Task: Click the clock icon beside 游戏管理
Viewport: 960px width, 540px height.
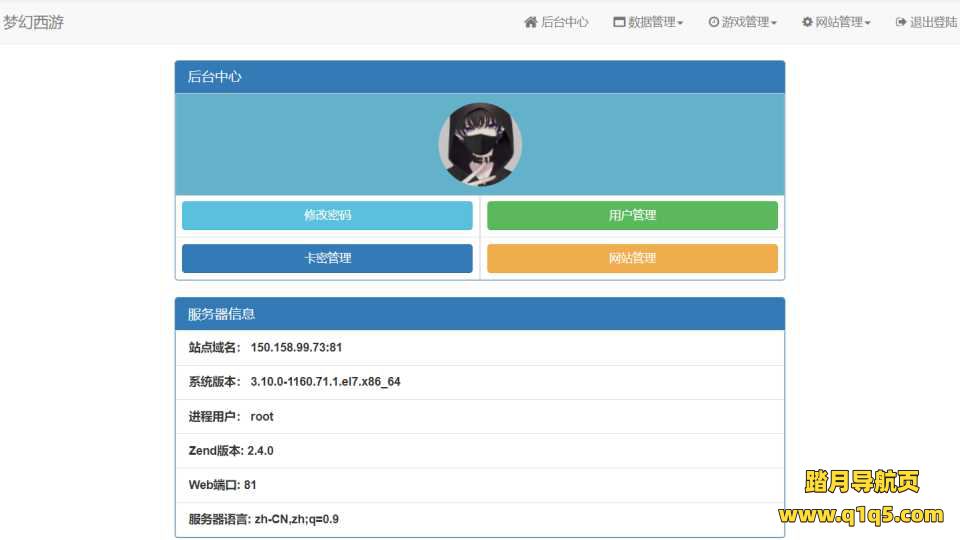Action: pyautogui.click(x=713, y=22)
